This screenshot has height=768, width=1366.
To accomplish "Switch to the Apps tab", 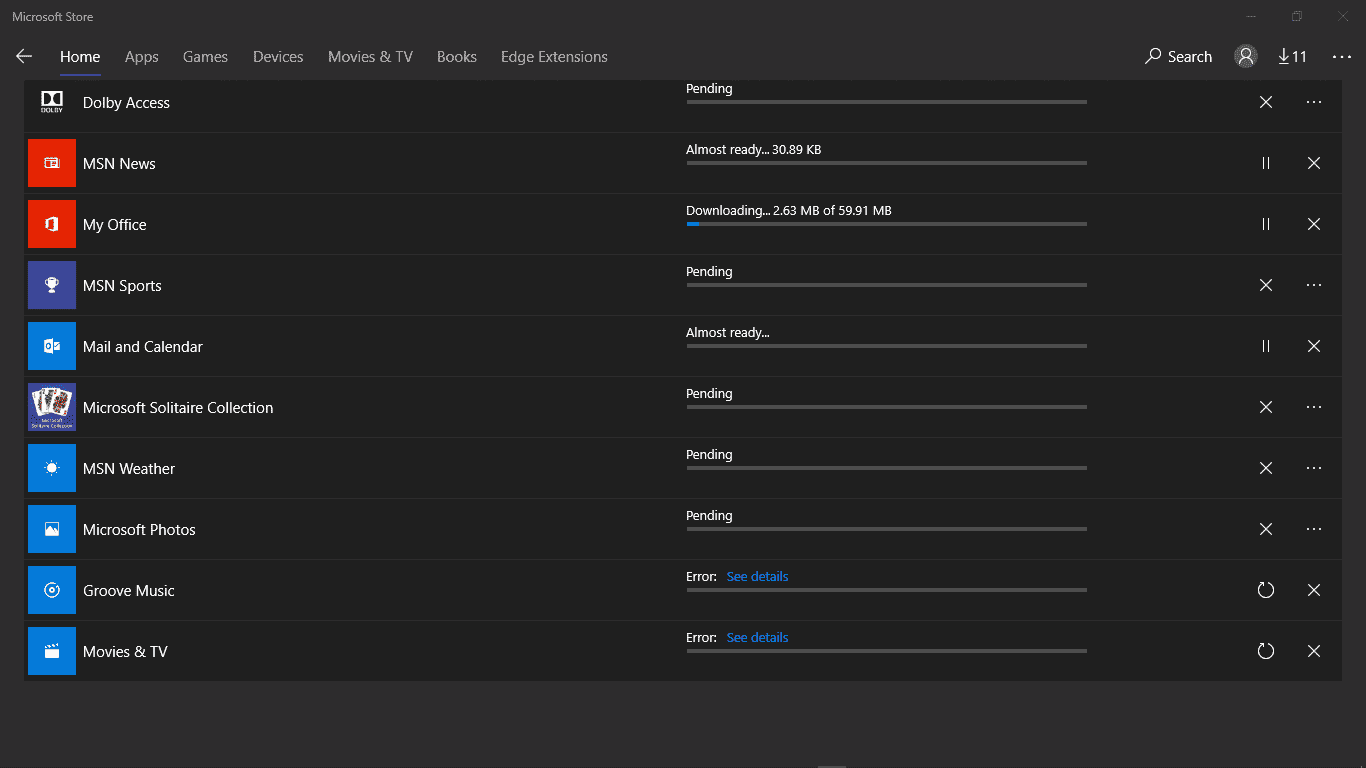I will 142,57.
